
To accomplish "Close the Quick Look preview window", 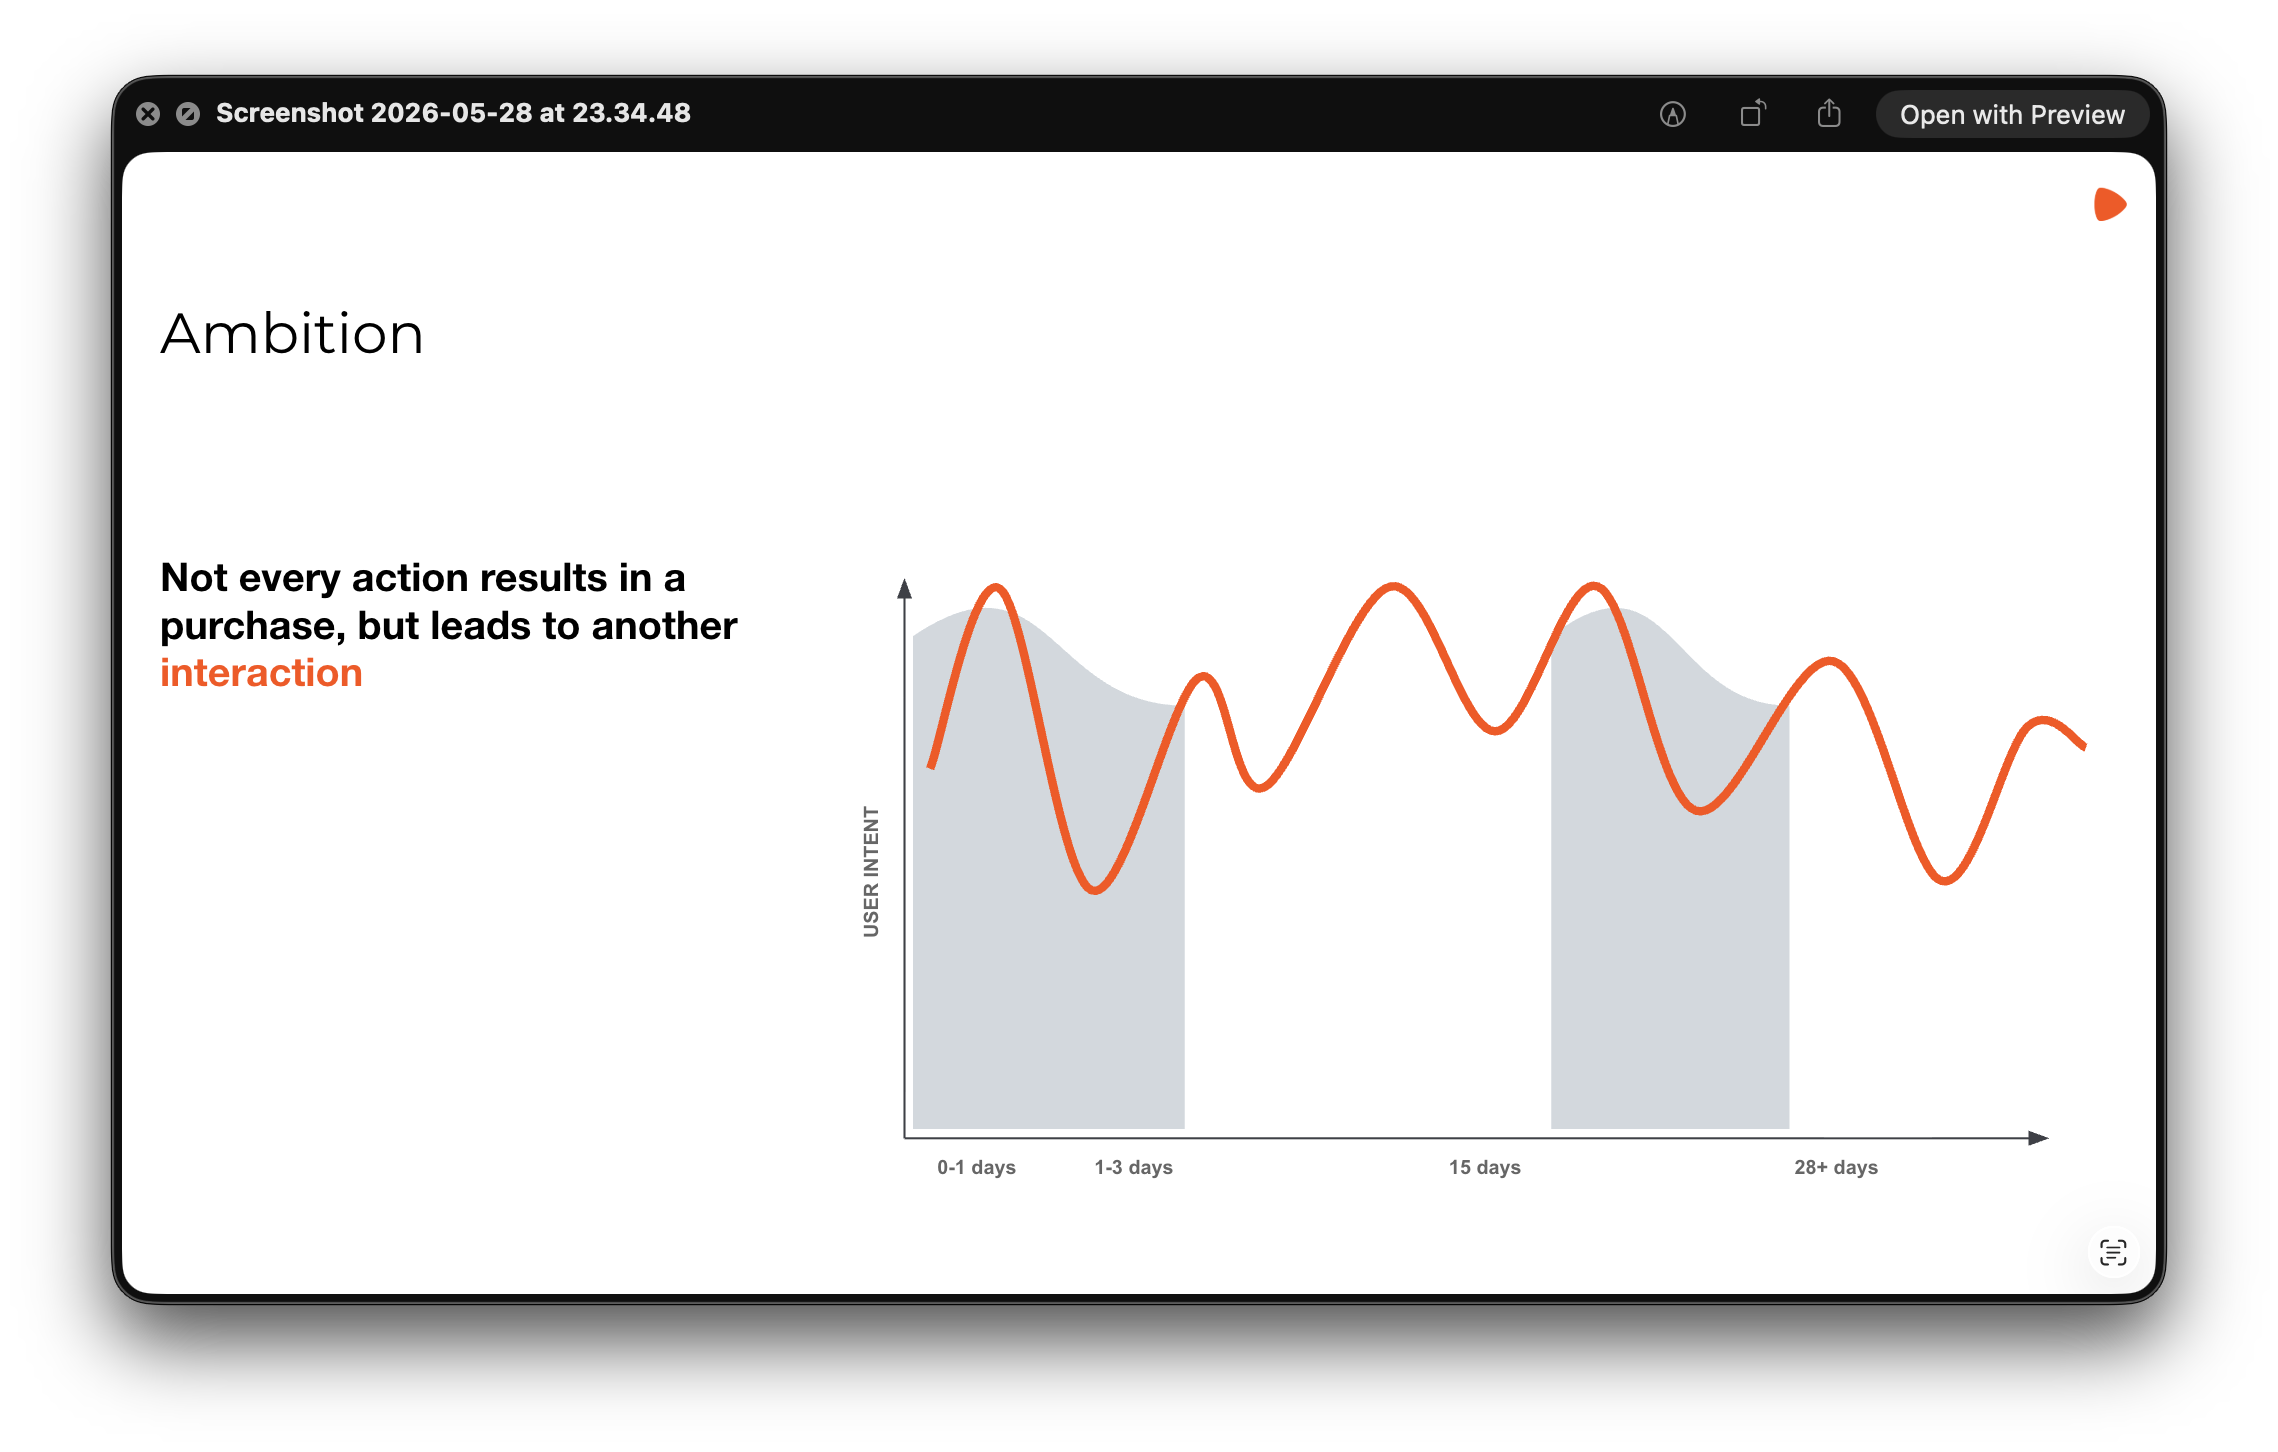I will point(148,114).
